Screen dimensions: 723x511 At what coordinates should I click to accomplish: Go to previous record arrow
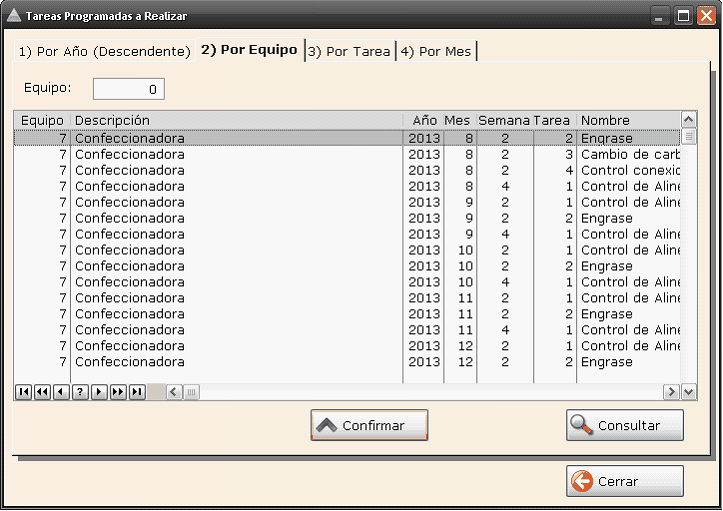point(61,392)
